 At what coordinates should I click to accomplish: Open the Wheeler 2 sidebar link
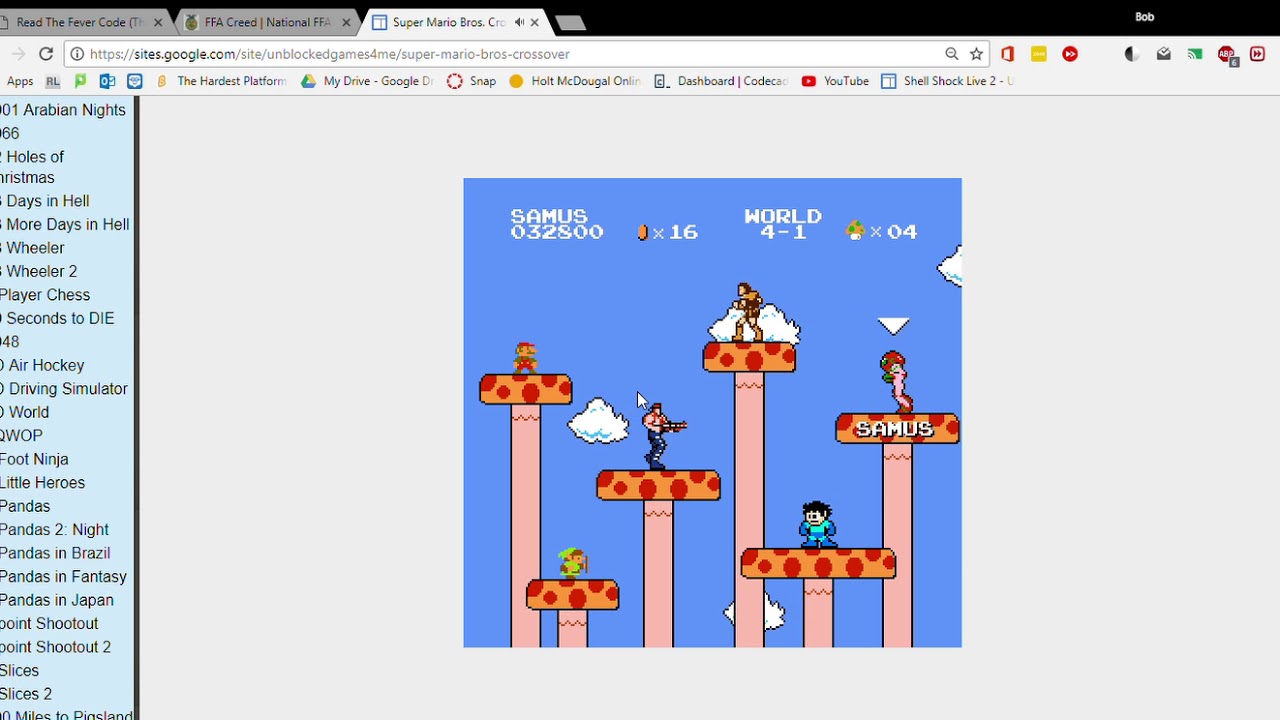click(38, 271)
